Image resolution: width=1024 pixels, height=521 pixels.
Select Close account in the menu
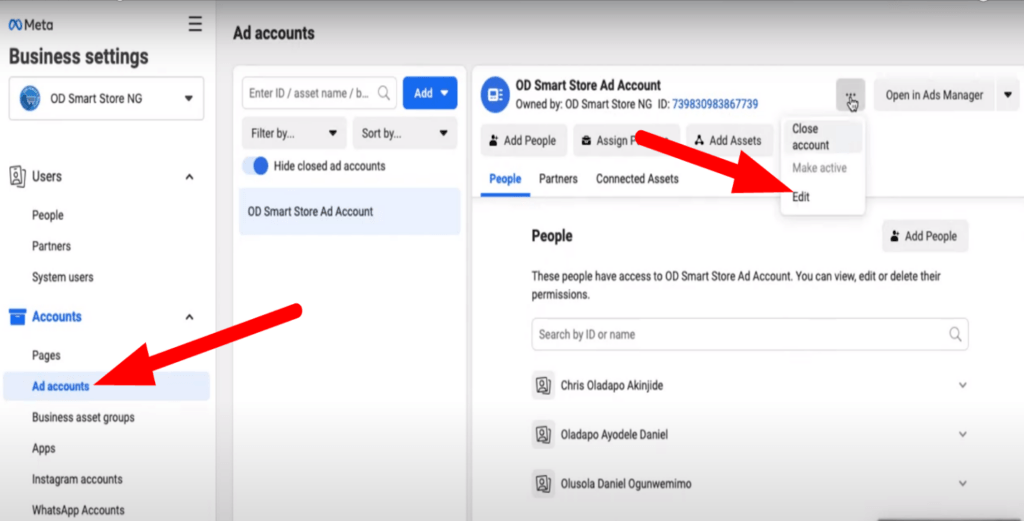pyautogui.click(x=822, y=137)
